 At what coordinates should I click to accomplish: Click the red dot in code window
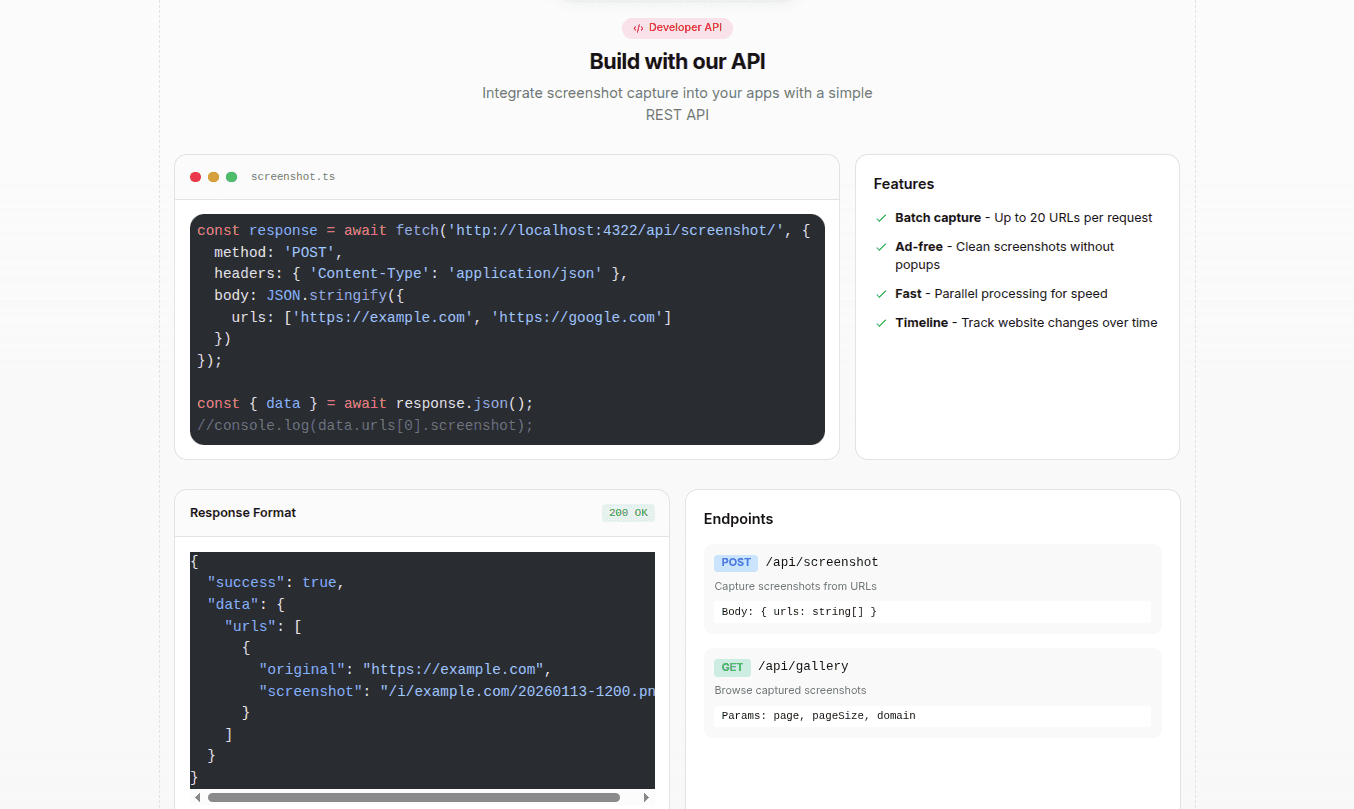tap(196, 177)
